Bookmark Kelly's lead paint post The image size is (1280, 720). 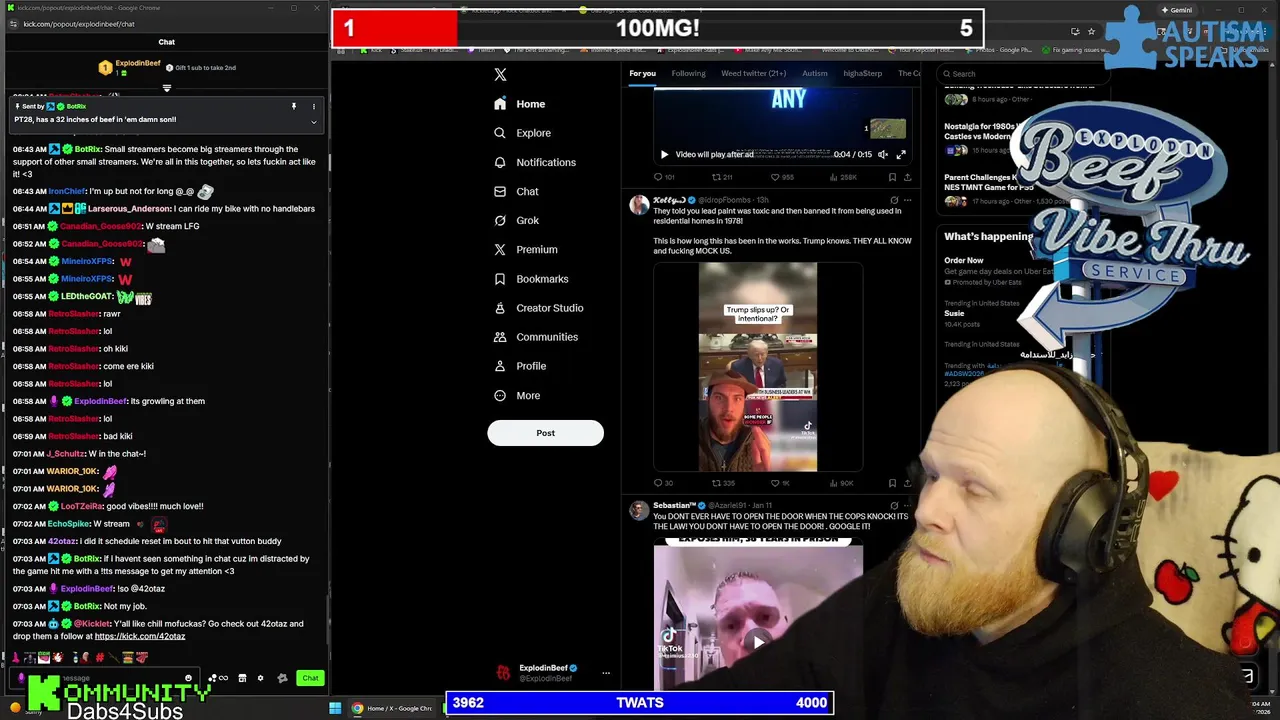click(892, 483)
